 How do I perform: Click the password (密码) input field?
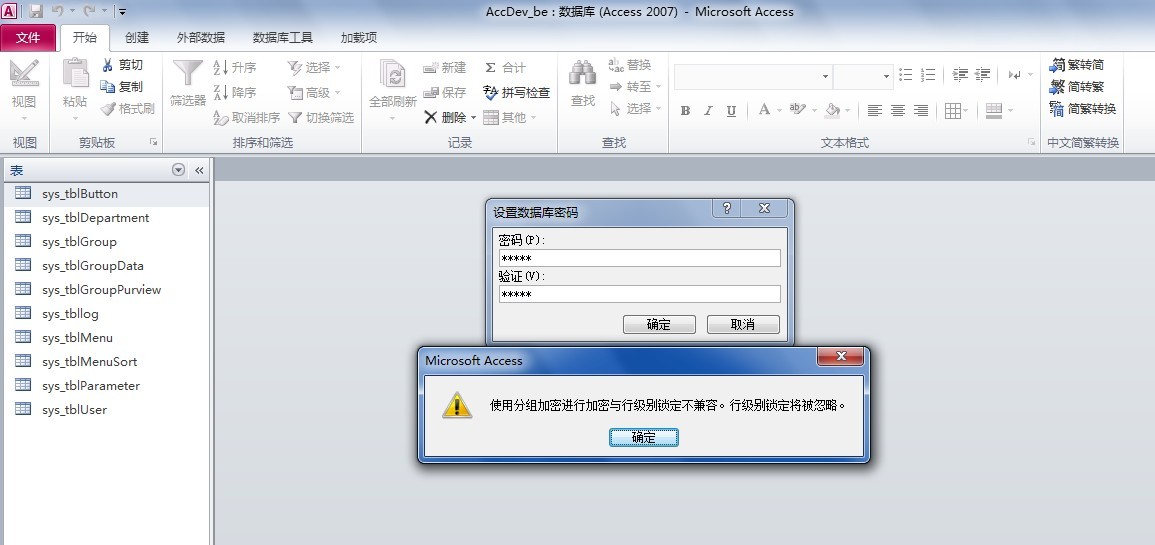[639, 258]
